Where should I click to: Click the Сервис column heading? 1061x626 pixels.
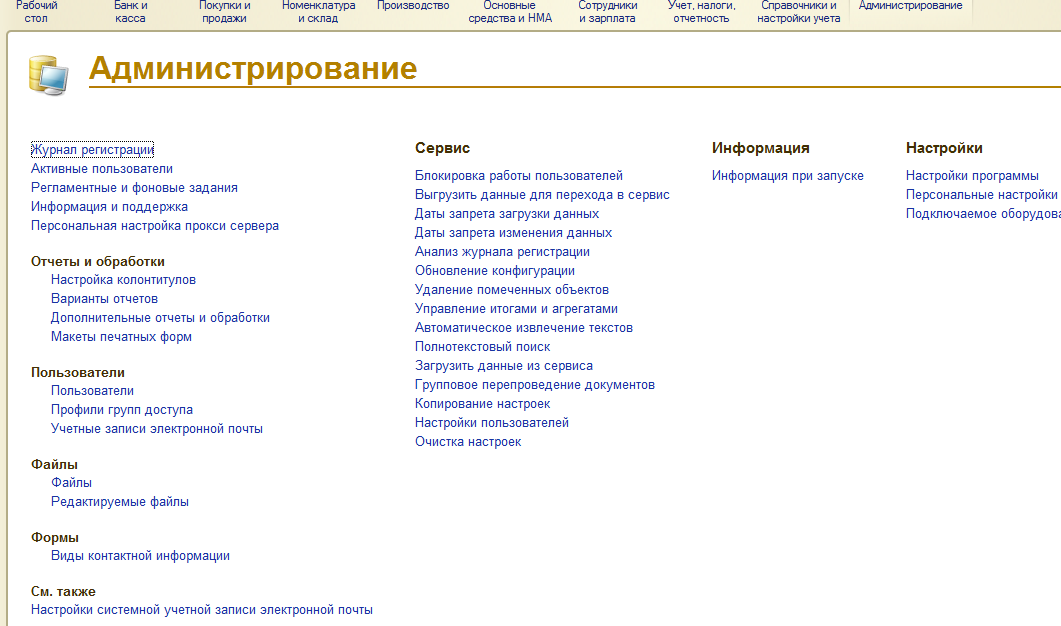coord(443,148)
